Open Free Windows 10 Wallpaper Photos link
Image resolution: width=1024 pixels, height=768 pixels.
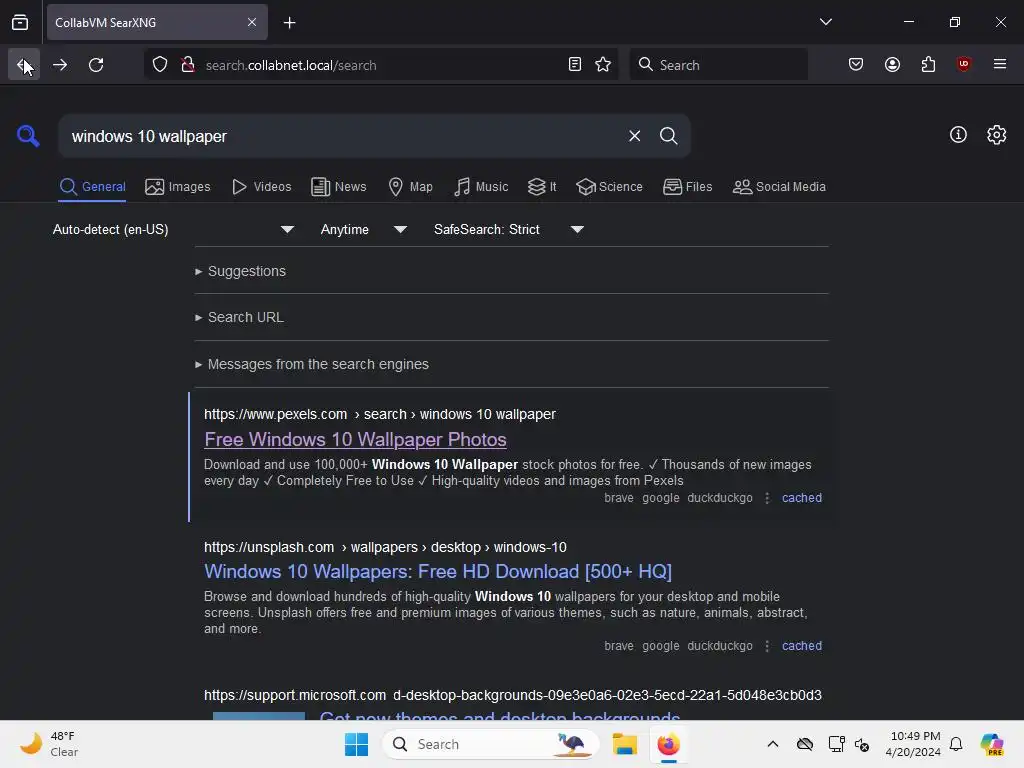355,440
